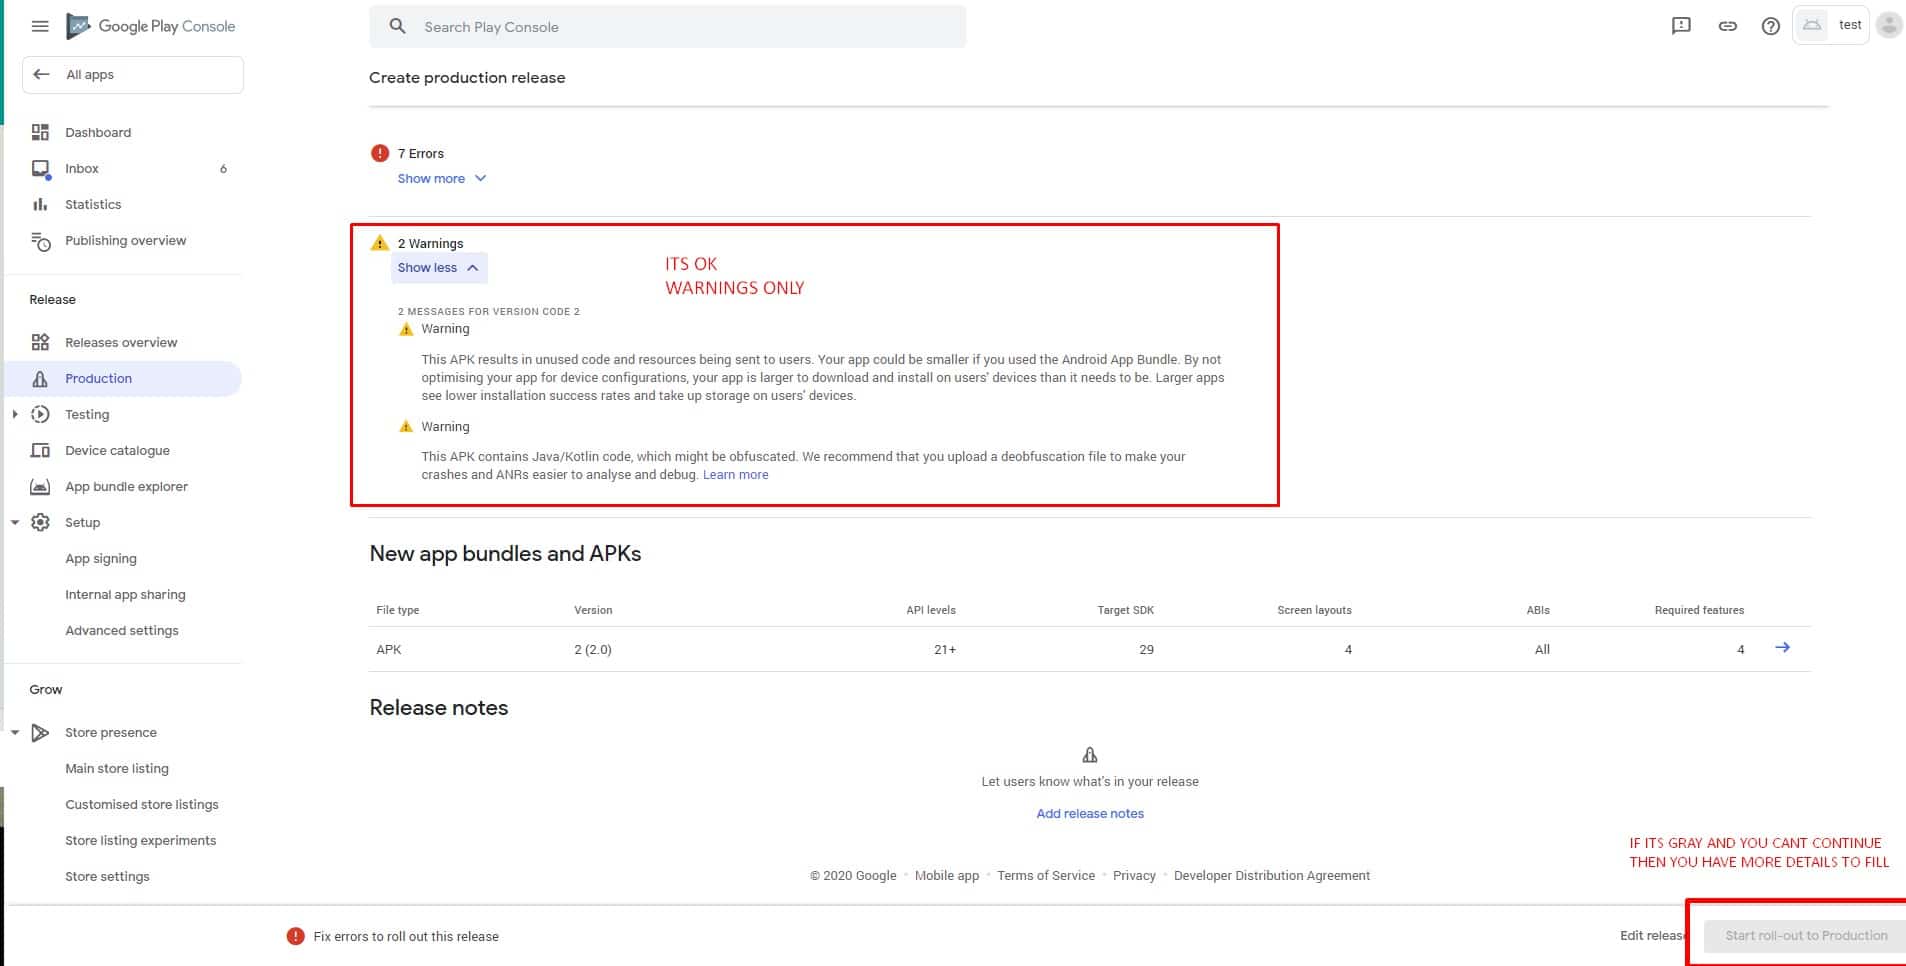Screen dimensions: 1906x966
Task: Click the help question mark icon
Action: (1770, 26)
